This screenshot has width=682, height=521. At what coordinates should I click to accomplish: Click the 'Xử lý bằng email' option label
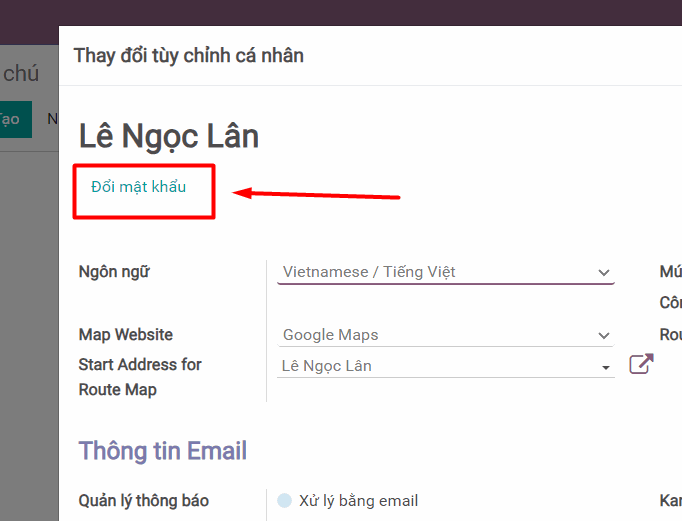tap(358, 501)
